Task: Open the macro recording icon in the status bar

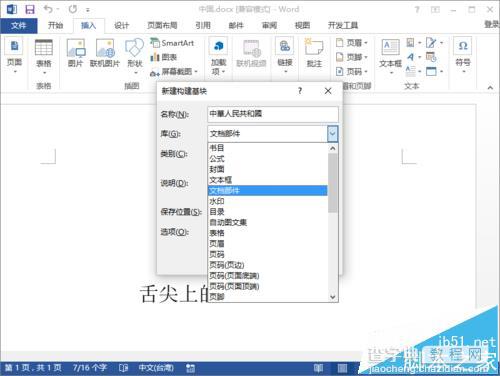Action: coord(190,368)
